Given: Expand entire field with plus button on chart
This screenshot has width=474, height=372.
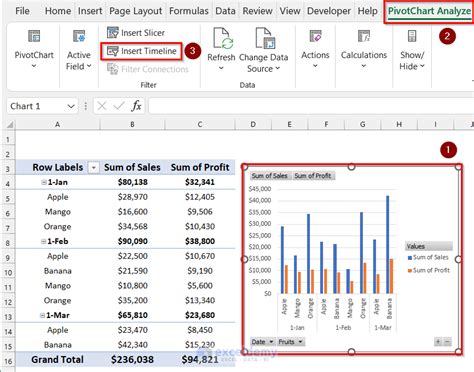Looking at the screenshot, I should [x=438, y=342].
